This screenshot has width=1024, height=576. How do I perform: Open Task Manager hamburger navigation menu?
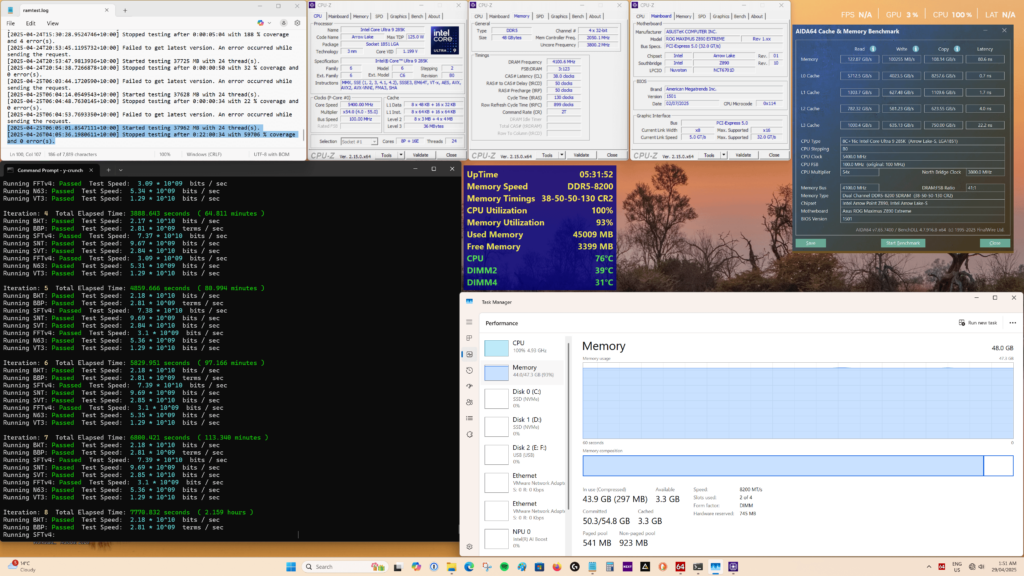pos(469,322)
